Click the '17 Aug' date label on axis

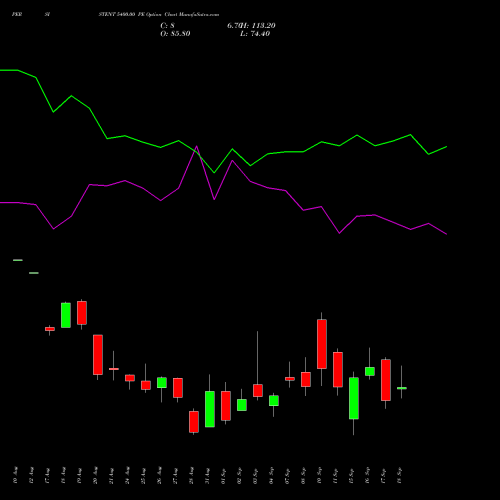click(48, 476)
